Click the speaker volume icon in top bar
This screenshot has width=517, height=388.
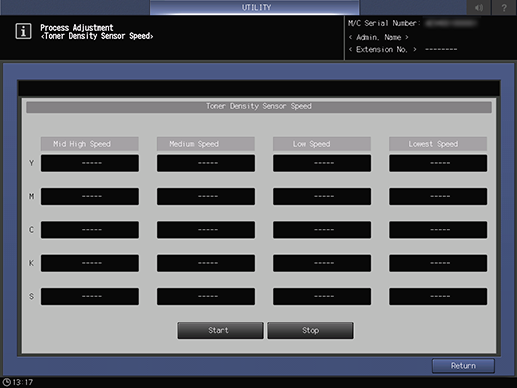click(479, 7)
